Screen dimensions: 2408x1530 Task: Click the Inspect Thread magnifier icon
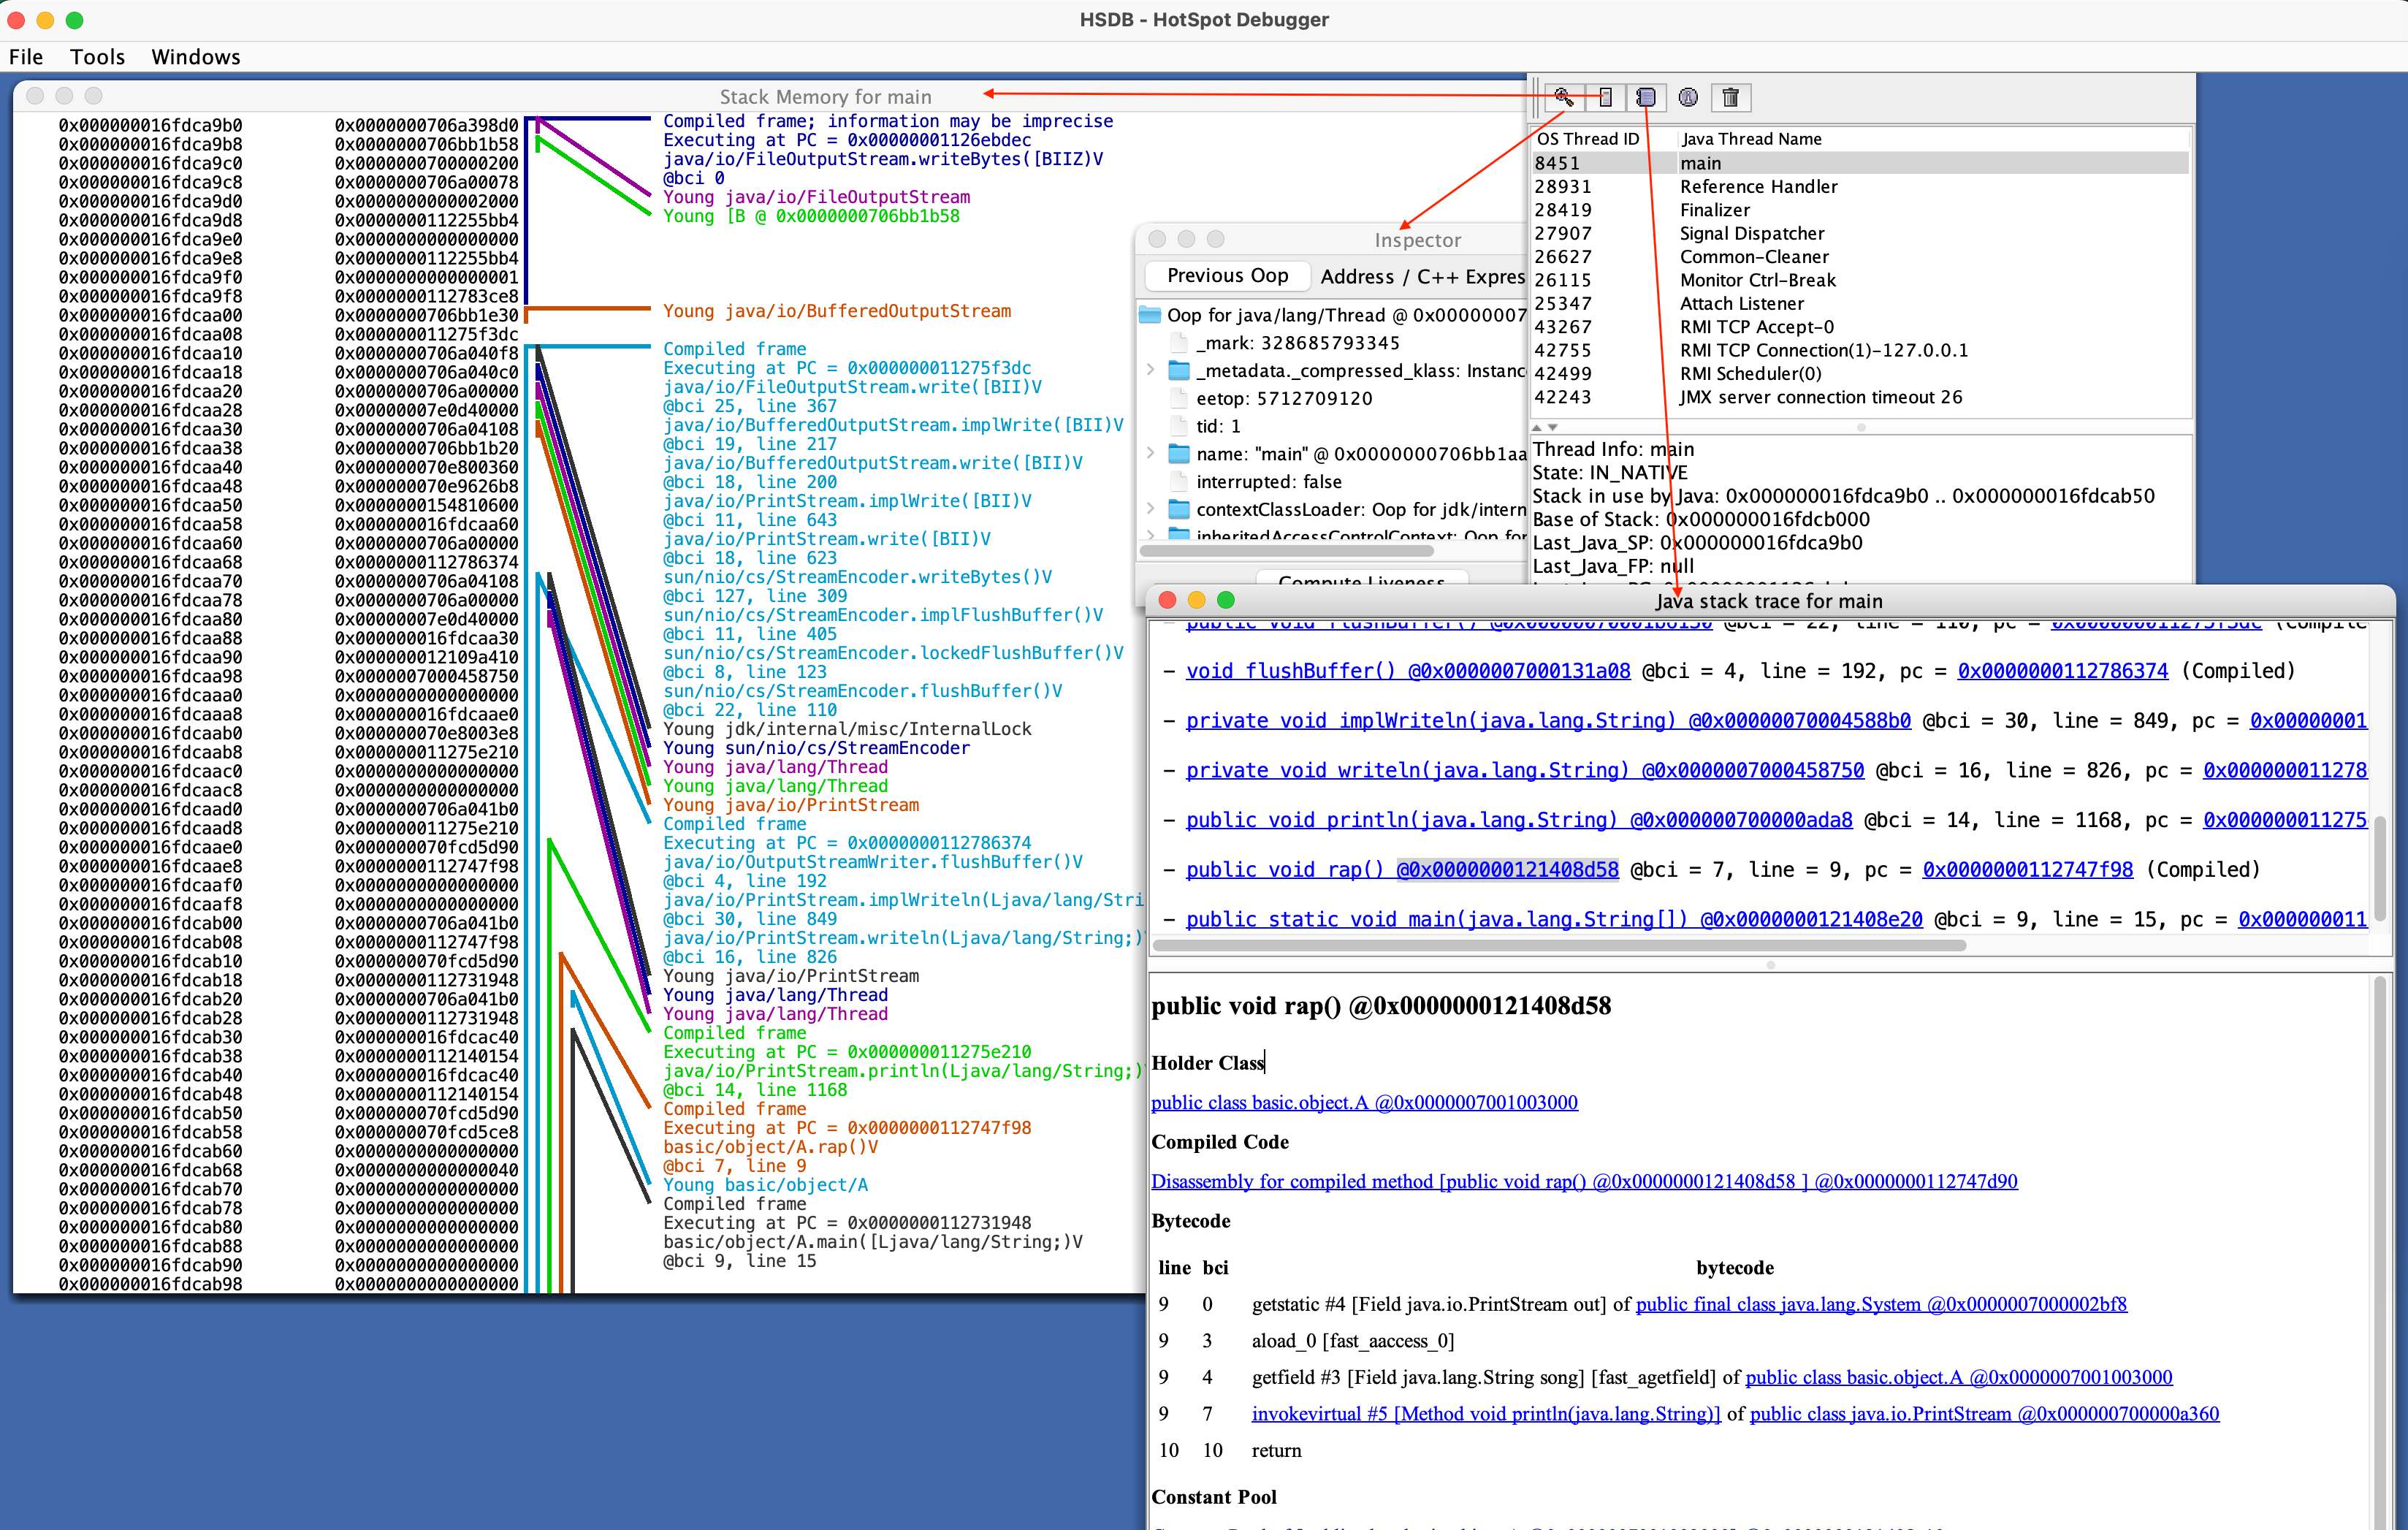[x=1563, y=97]
